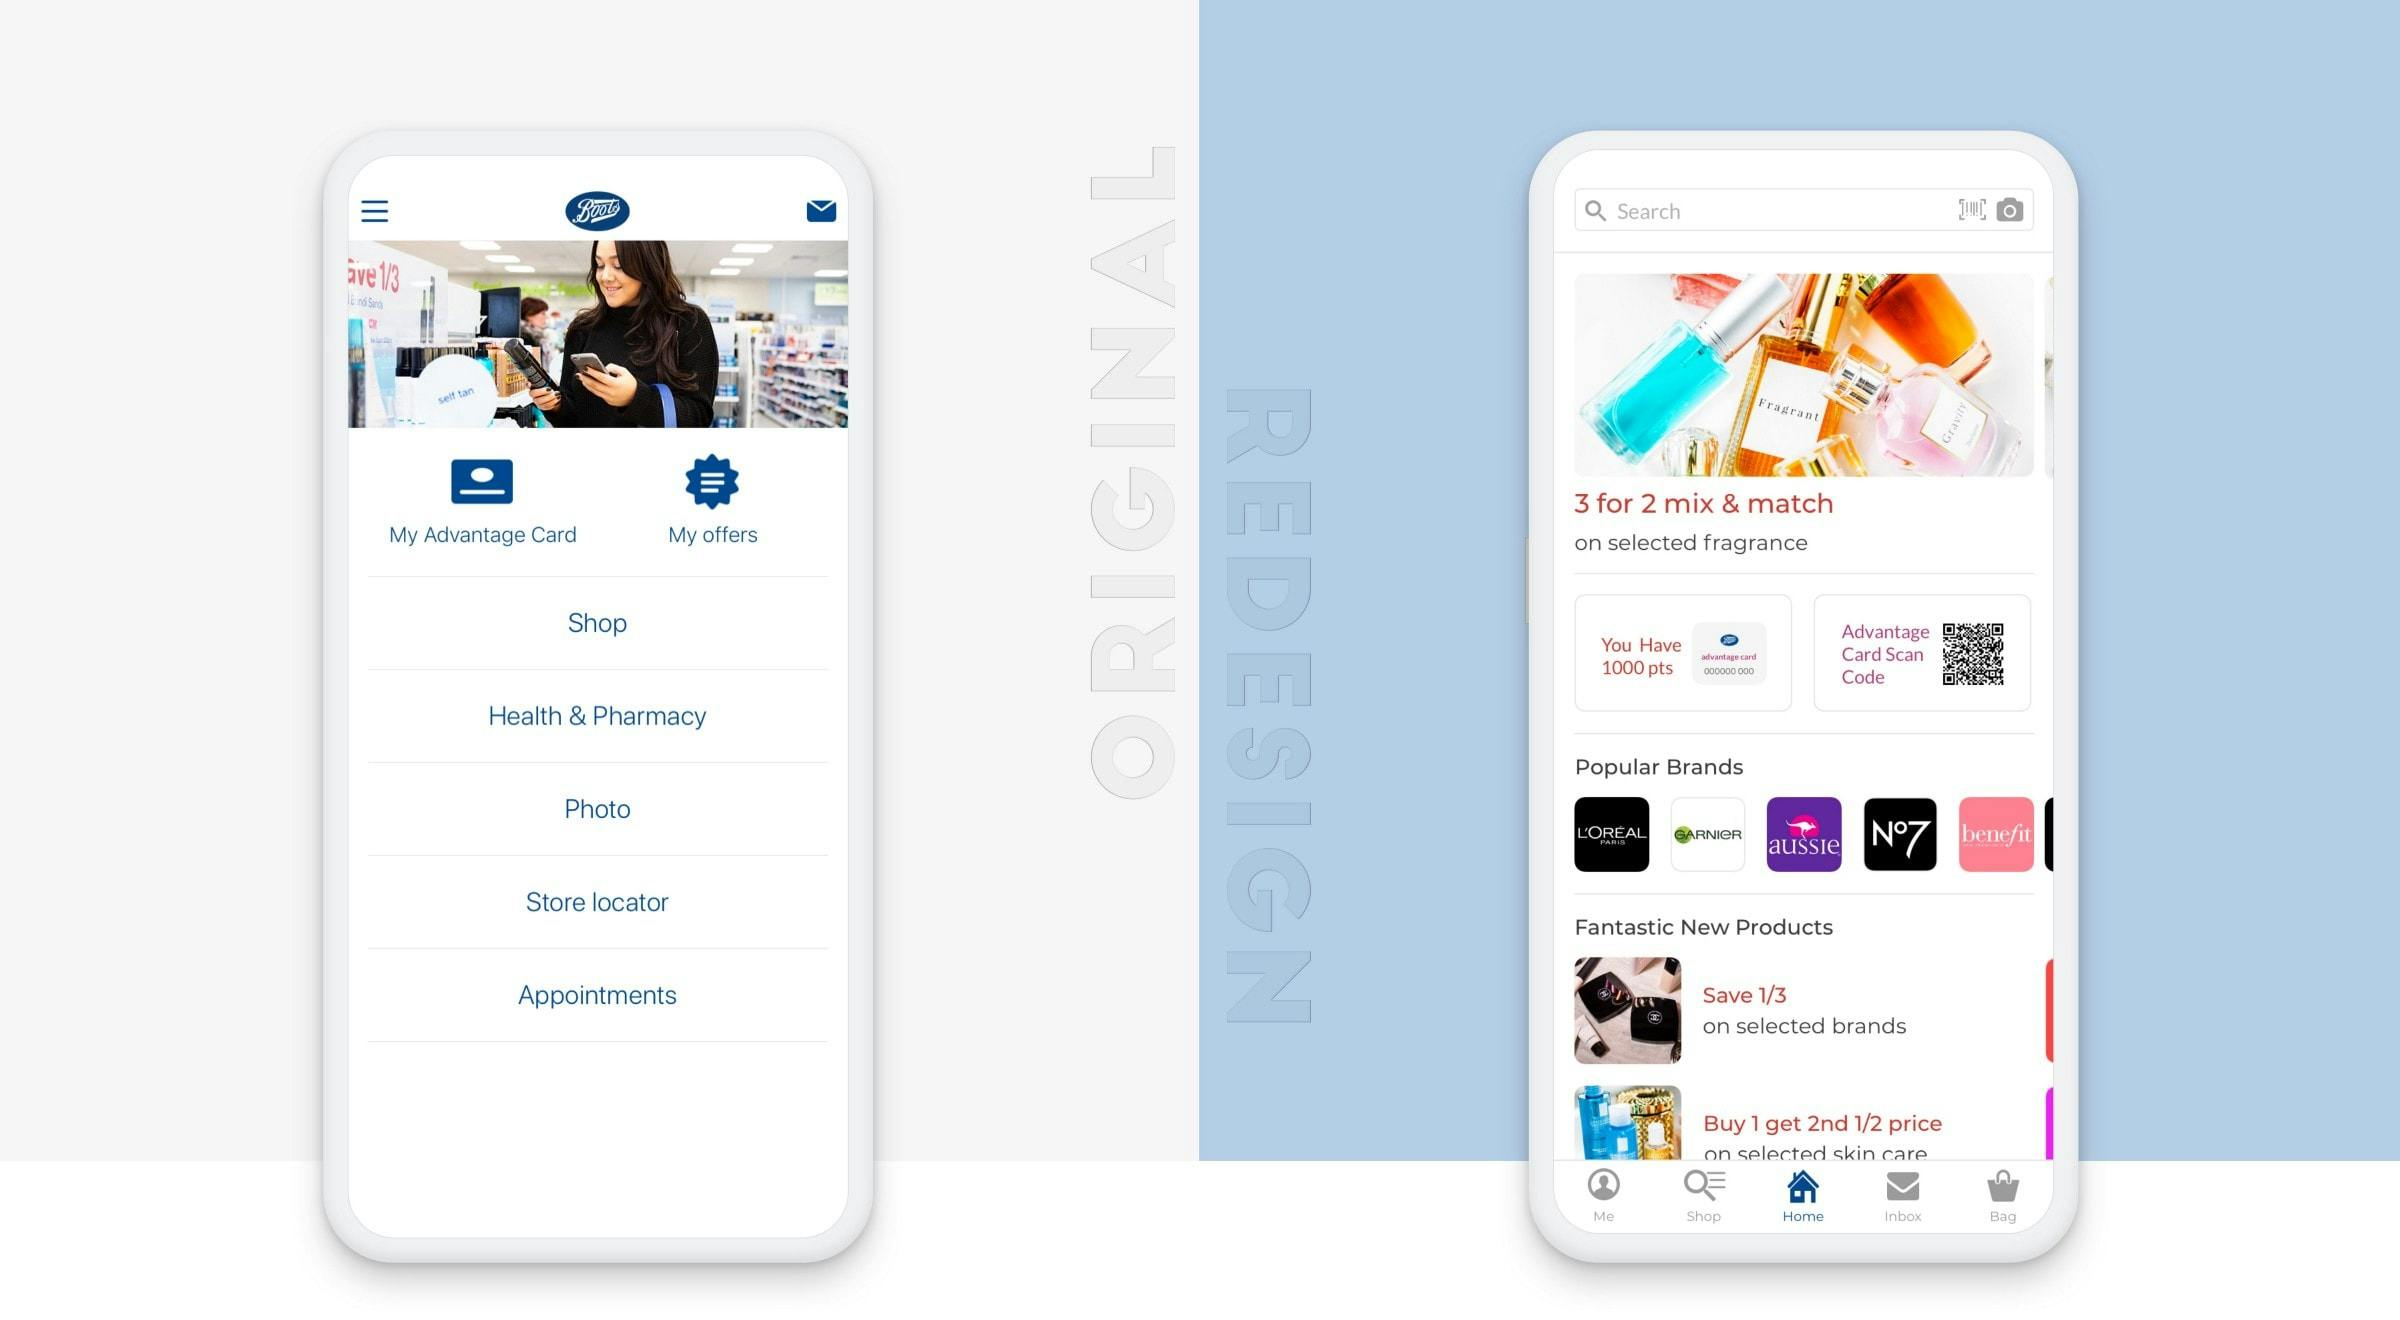Image resolution: width=2400 pixels, height=1320 pixels.
Task: Tap Store locator menu link
Action: click(596, 902)
